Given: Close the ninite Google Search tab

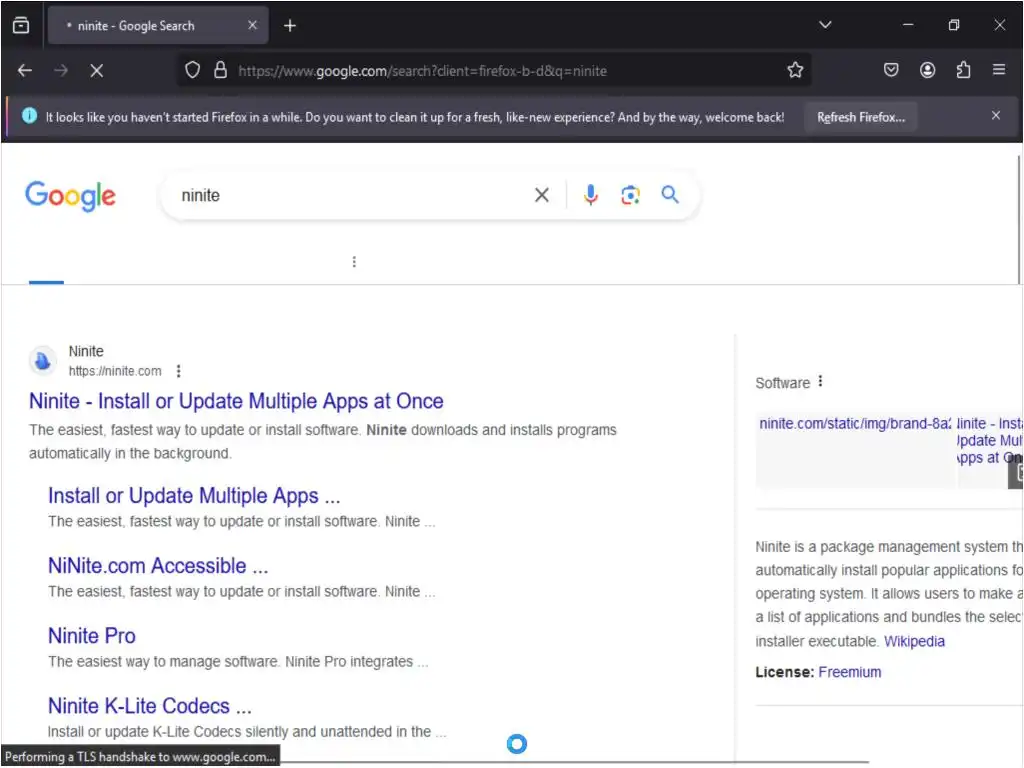Looking at the screenshot, I should (x=252, y=25).
